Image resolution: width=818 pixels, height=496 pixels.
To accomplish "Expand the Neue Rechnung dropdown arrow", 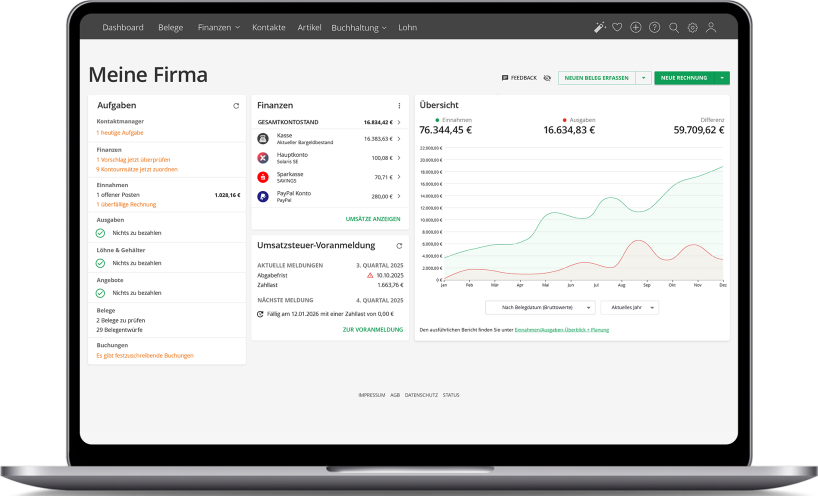I will tap(721, 77).
